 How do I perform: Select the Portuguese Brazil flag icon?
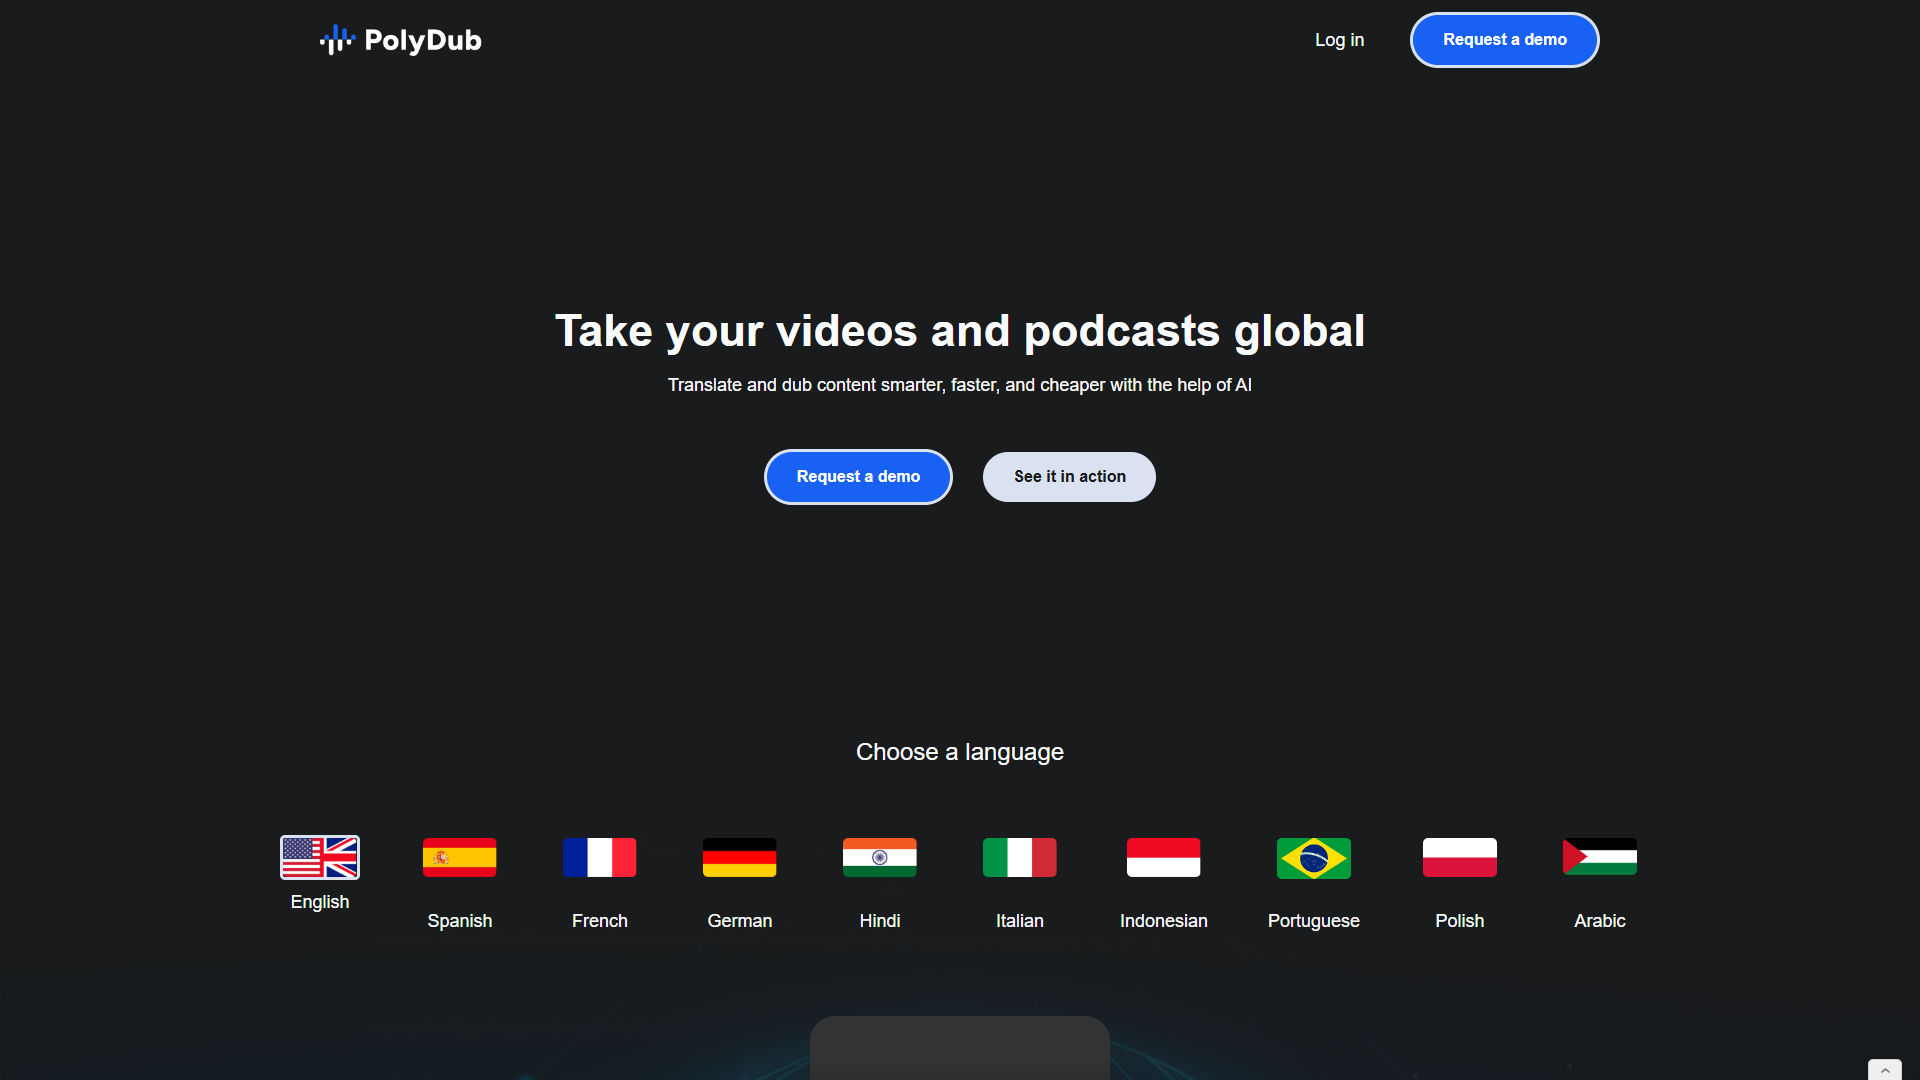click(1314, 858)
